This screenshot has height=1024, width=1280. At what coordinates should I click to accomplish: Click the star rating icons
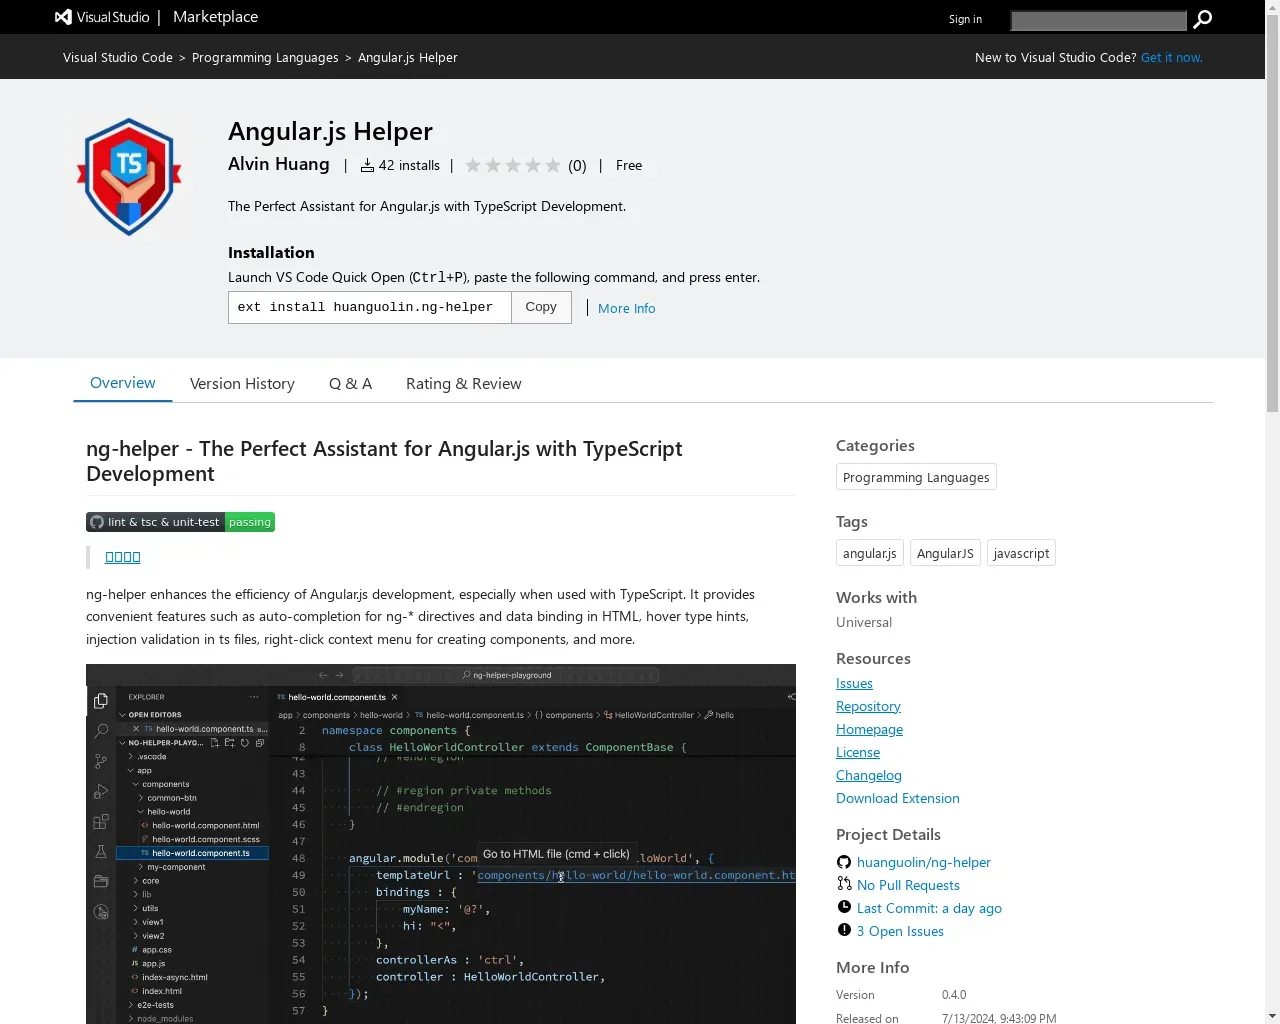(x=513, y=165)
